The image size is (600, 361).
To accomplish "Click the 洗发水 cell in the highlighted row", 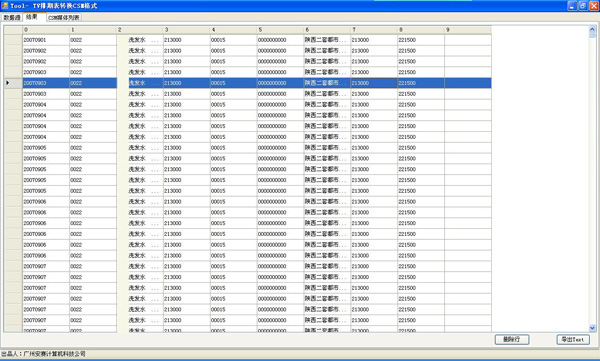I will [x=140, y=83].
